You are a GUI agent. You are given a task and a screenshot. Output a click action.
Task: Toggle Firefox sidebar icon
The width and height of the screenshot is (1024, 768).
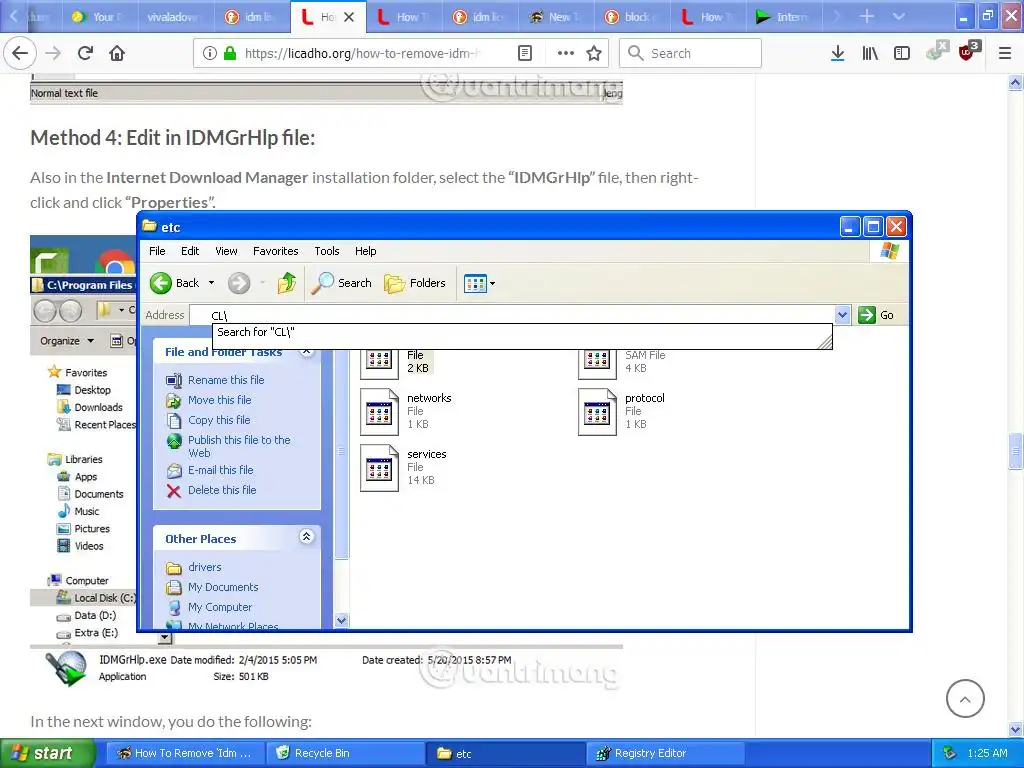tap(902, 53)
